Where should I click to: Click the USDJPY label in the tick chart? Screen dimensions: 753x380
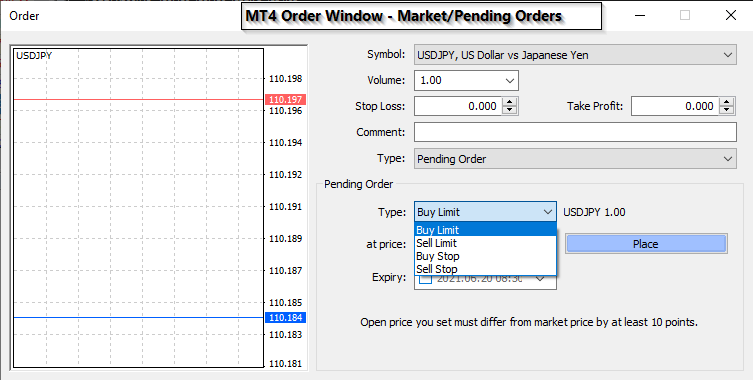(34, 56)
